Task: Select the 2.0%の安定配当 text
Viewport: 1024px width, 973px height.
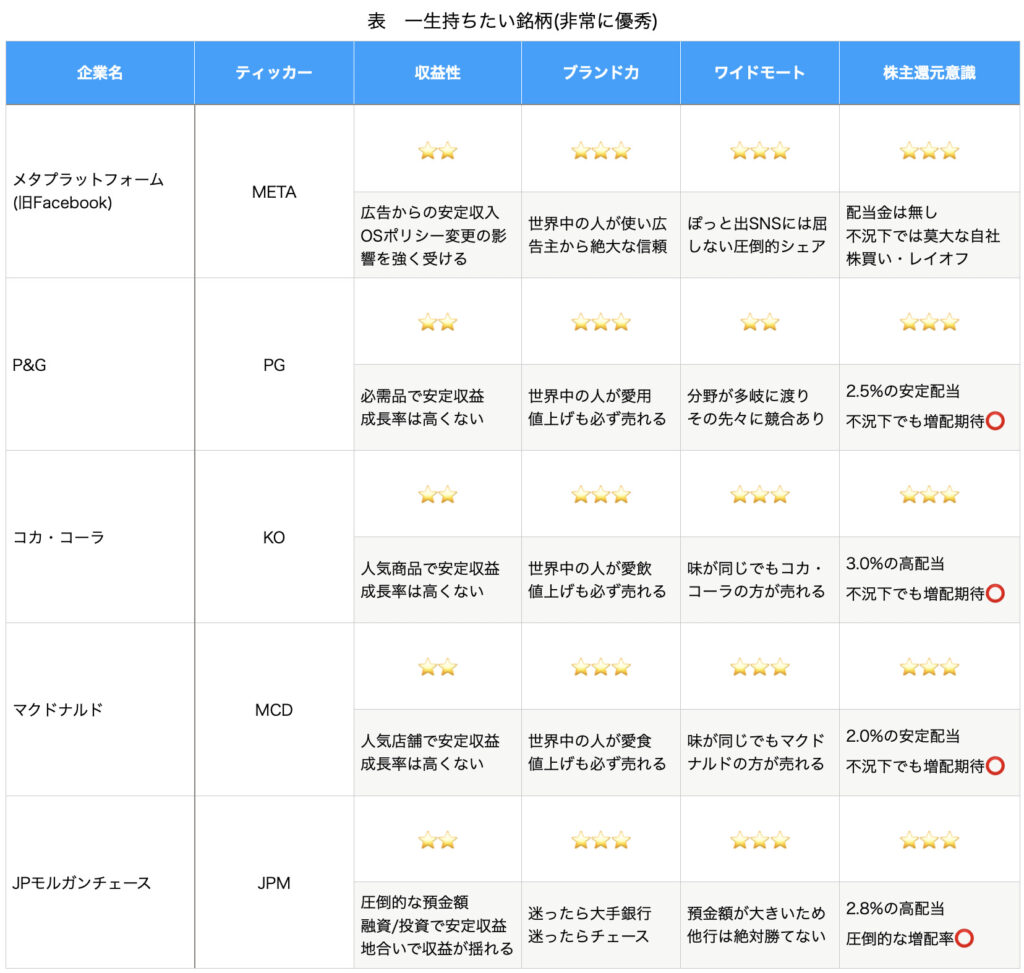Action: tap(903, 736)
